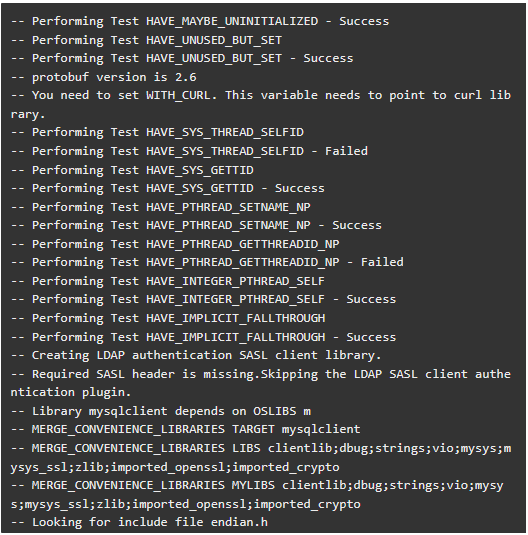
Task: Click the MERGE_CONVENIENCE_LIBRARIES MYLIBS line
Action: (257, 495)
